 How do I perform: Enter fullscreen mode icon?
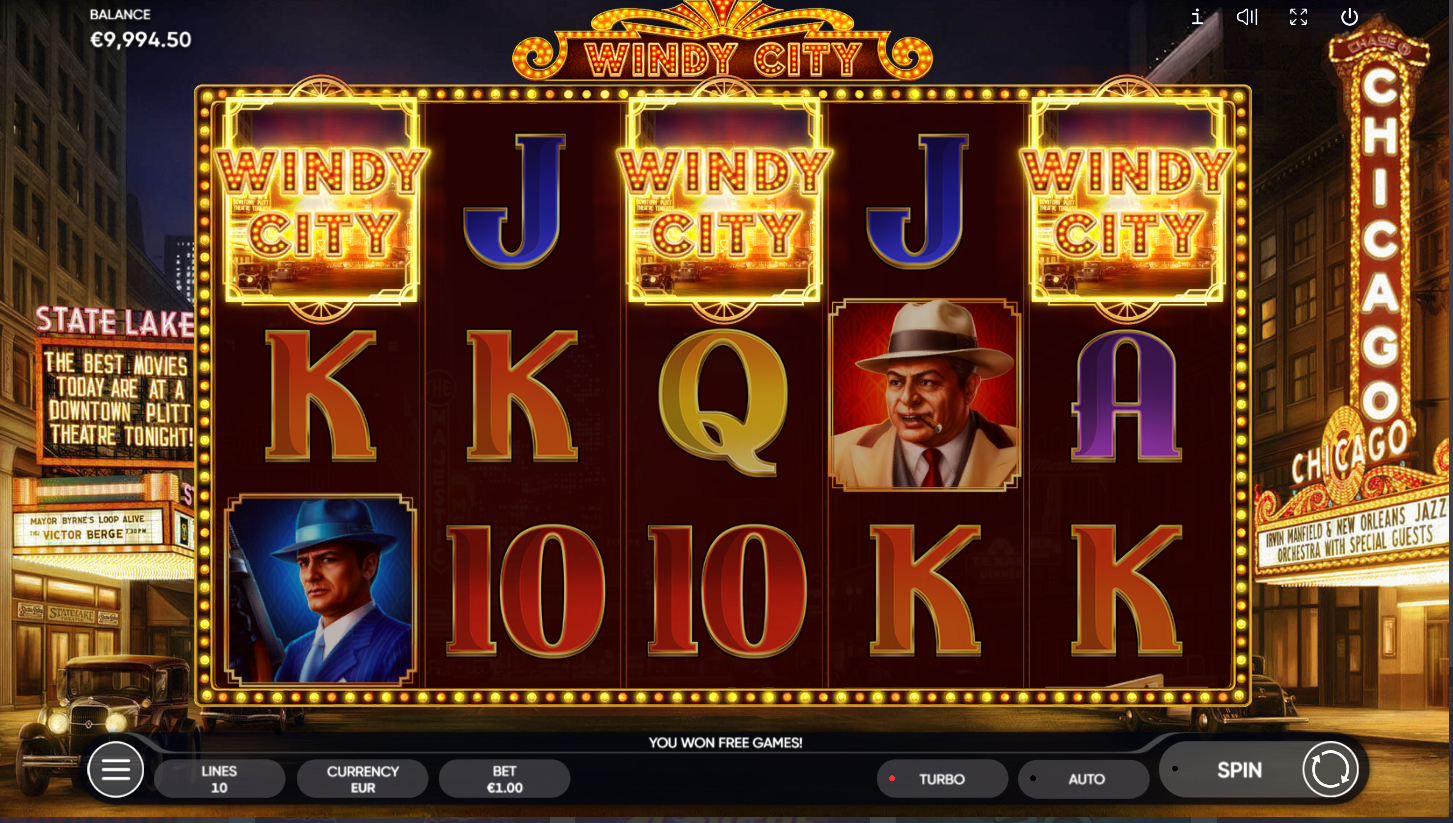pyautogui.click(x=1298, y=17)
